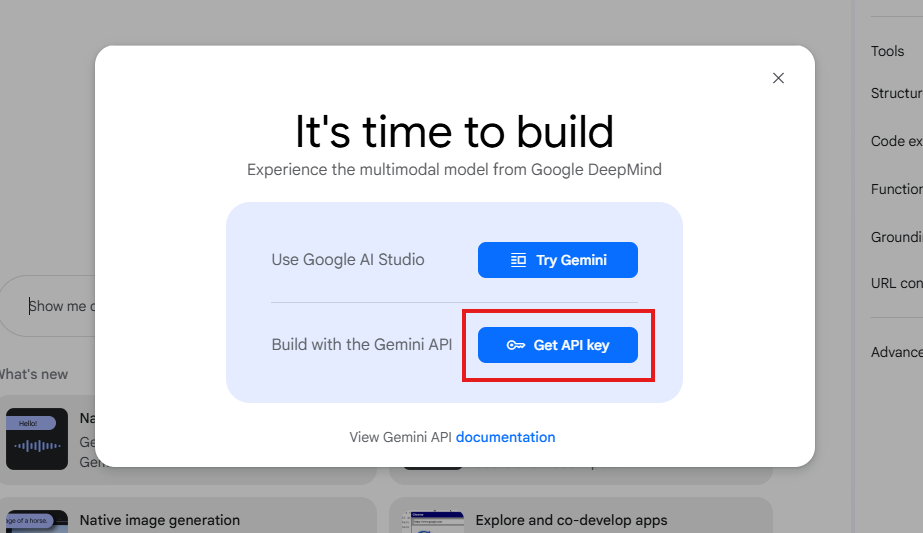
Task: Click the Get API key button
Action: pyautogui.click(x=557, y=345)
